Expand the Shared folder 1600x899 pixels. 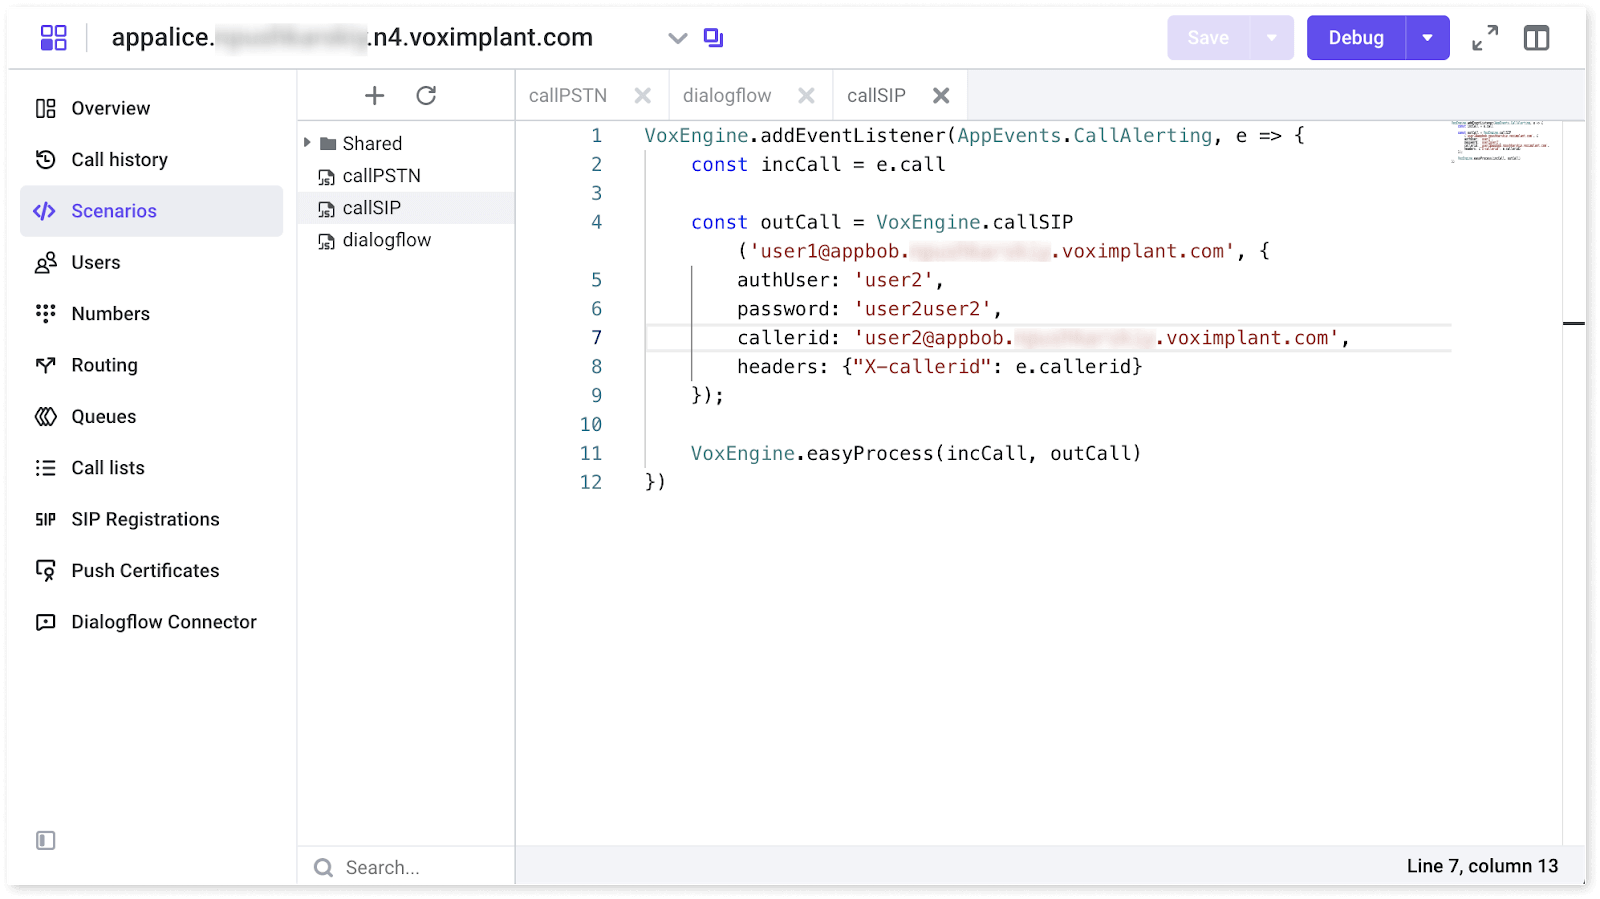308,143
